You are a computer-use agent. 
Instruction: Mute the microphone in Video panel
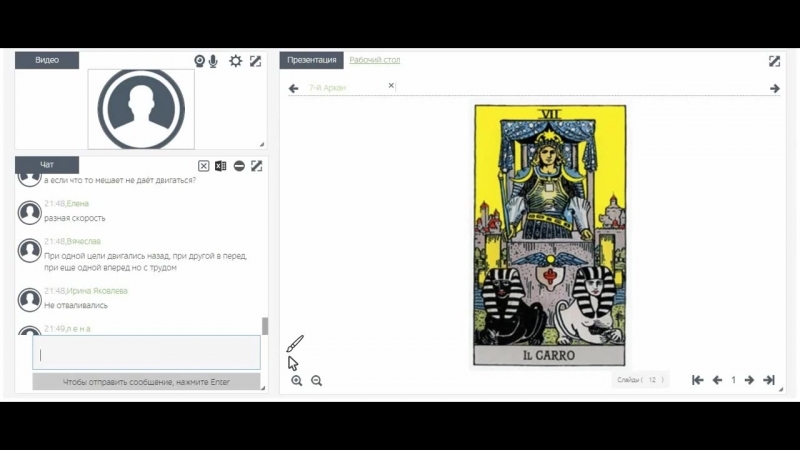pyautogui.click(x=213, y=61)
